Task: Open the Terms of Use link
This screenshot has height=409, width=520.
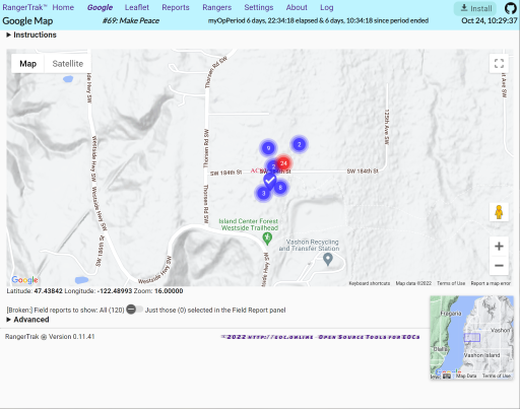Action: [451, 283]
